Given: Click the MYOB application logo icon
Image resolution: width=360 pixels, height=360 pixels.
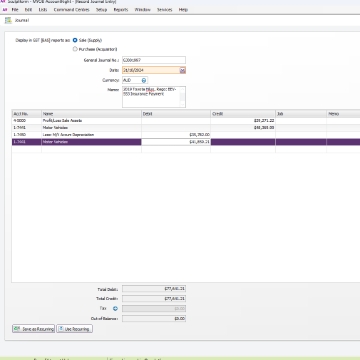Looking at the screenshot, I should 5,10.
